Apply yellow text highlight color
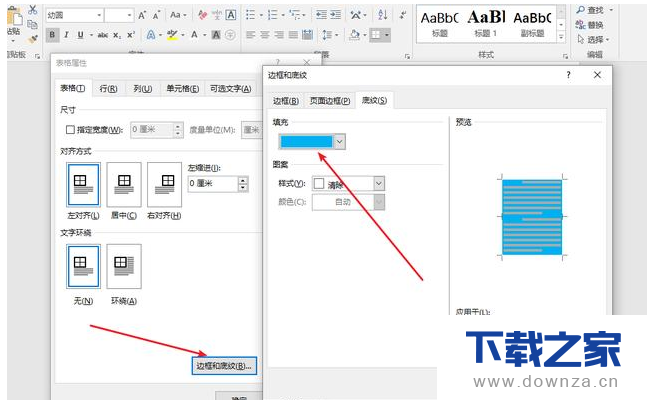 coord(172,35)
